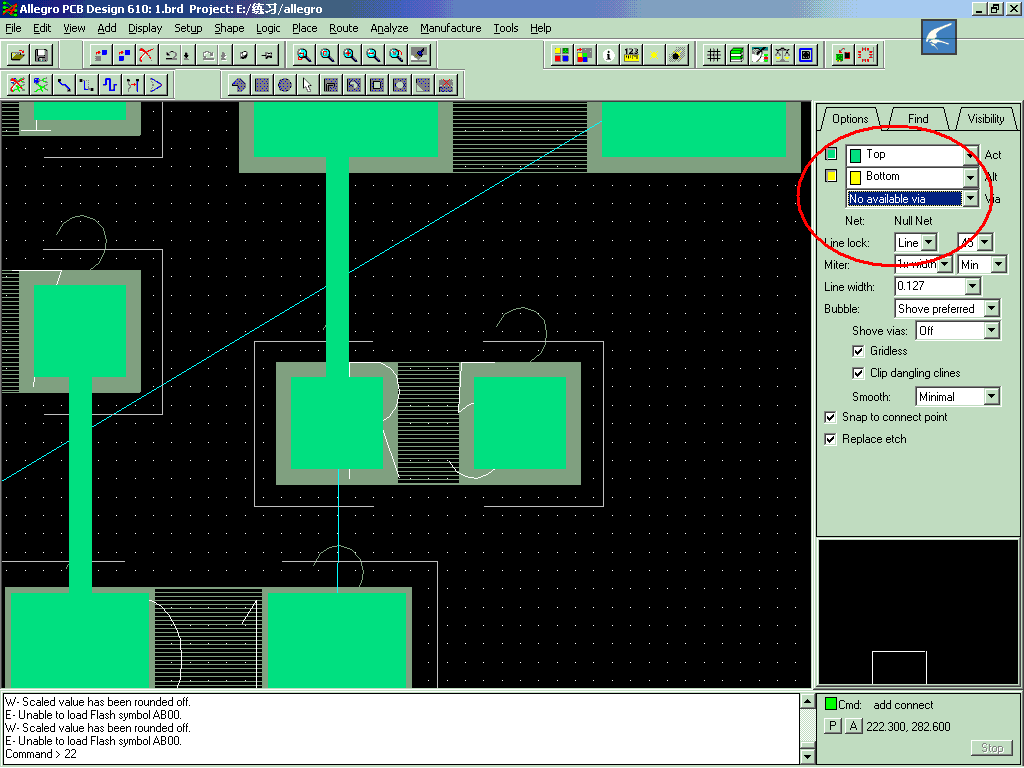This screenshot has height=768, width=1024.
Task: Click the Save floppy disk icon
Action: pos(41,55)
